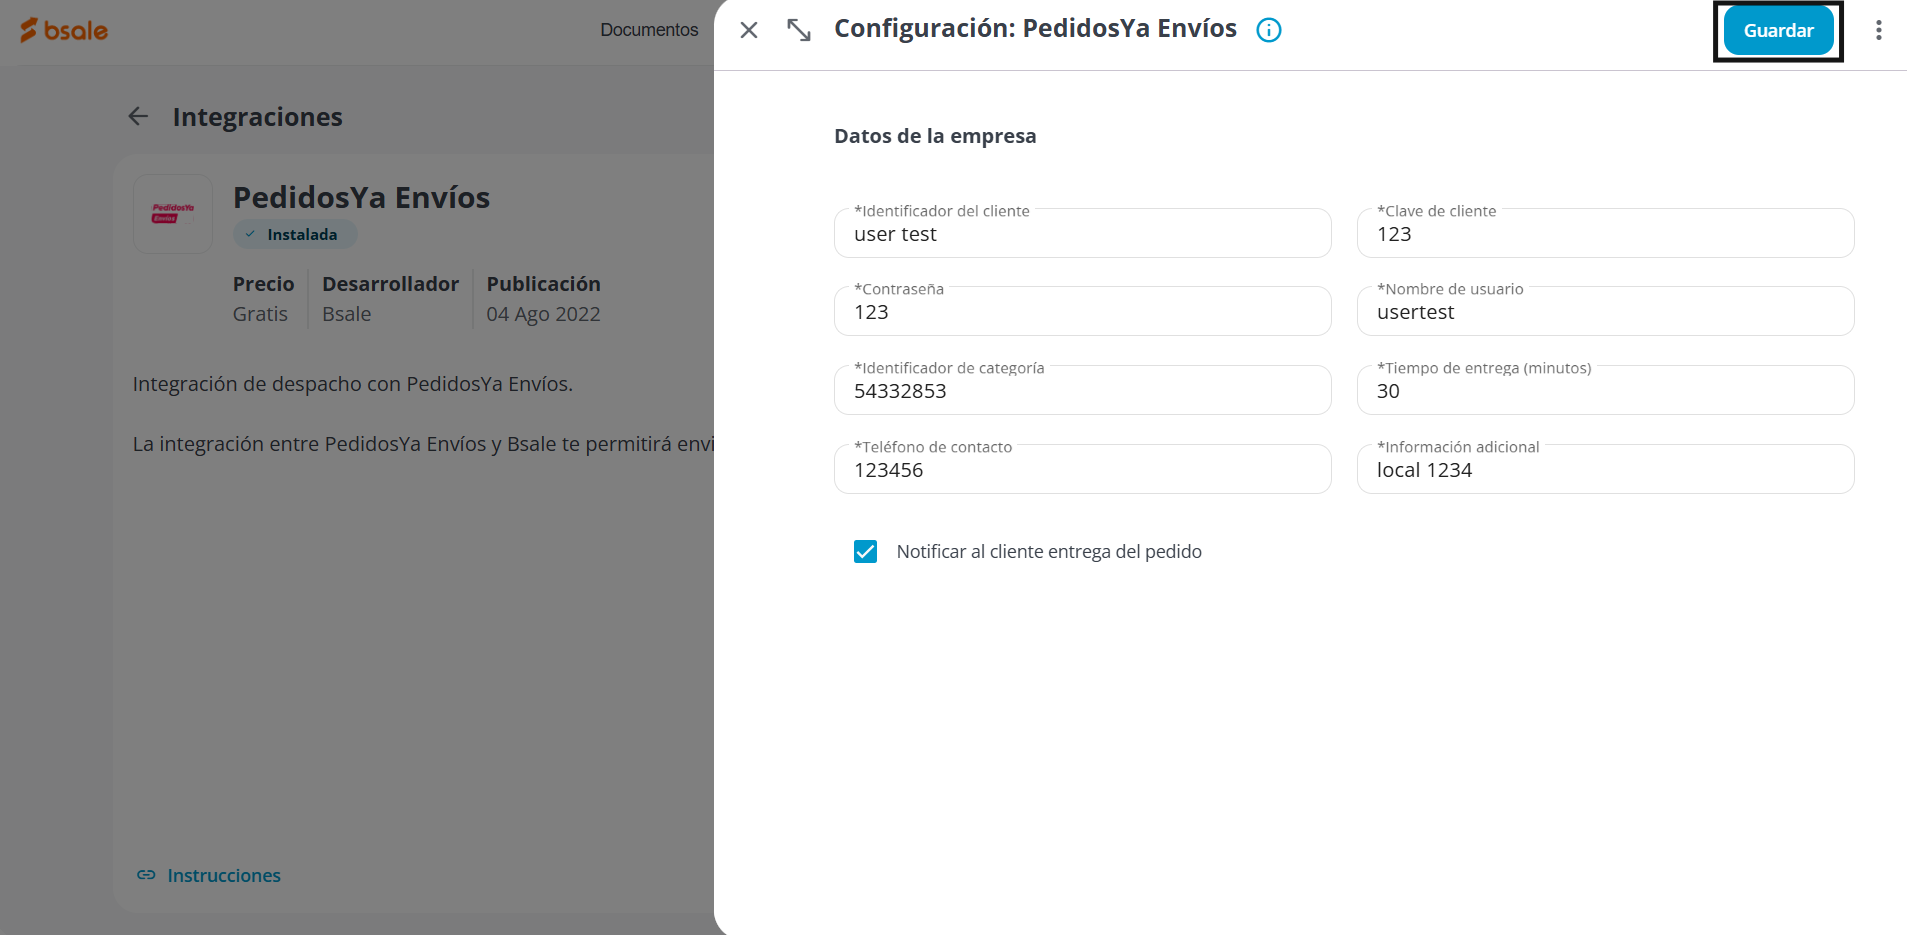Viewport: 1907px width, 935px height.
Task: Focus the Nombre de usuario field
Action: tap(1605, 311)
